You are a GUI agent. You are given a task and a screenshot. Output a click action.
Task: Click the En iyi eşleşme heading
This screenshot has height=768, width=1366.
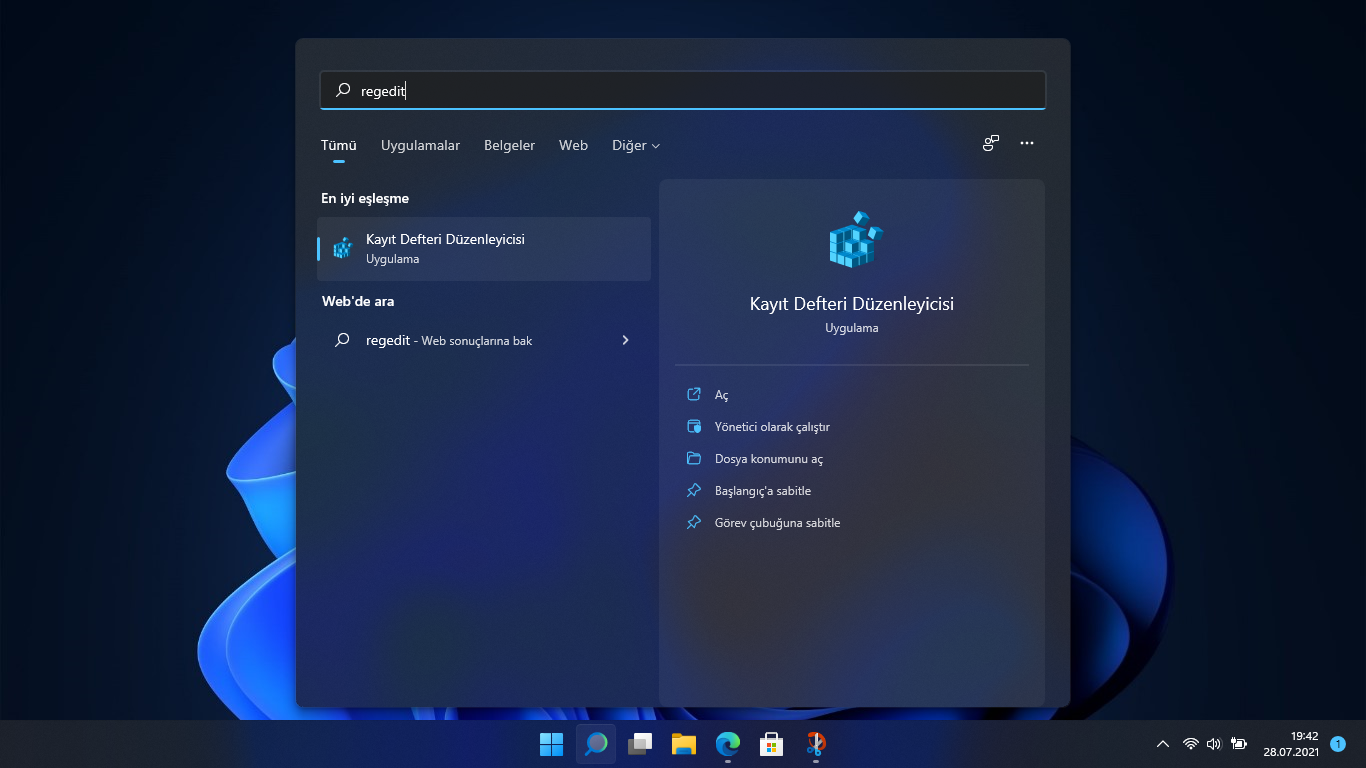(x=365, y=198)
